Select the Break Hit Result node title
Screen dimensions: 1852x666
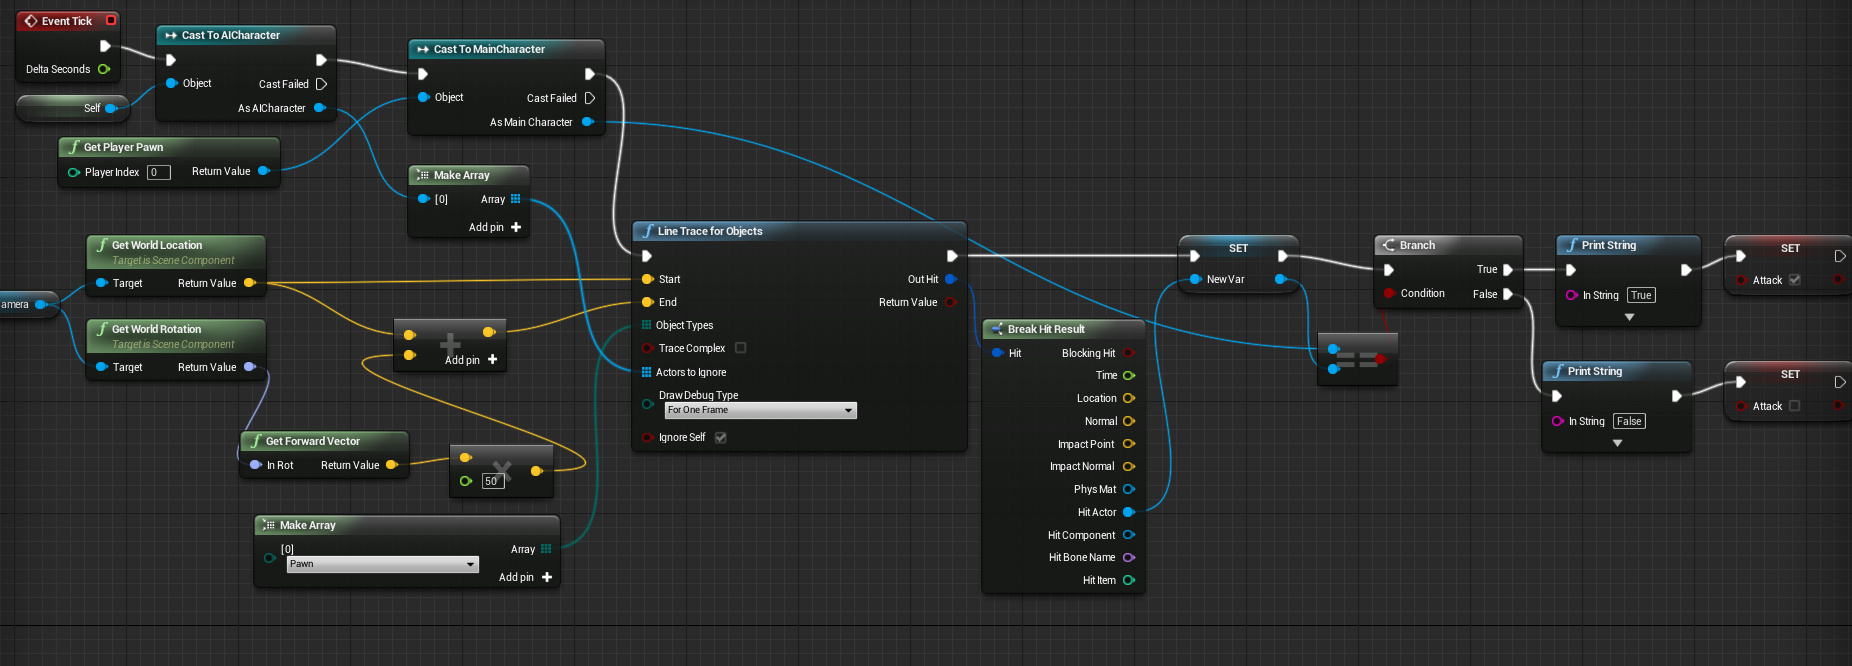(x=1046, y=329)
